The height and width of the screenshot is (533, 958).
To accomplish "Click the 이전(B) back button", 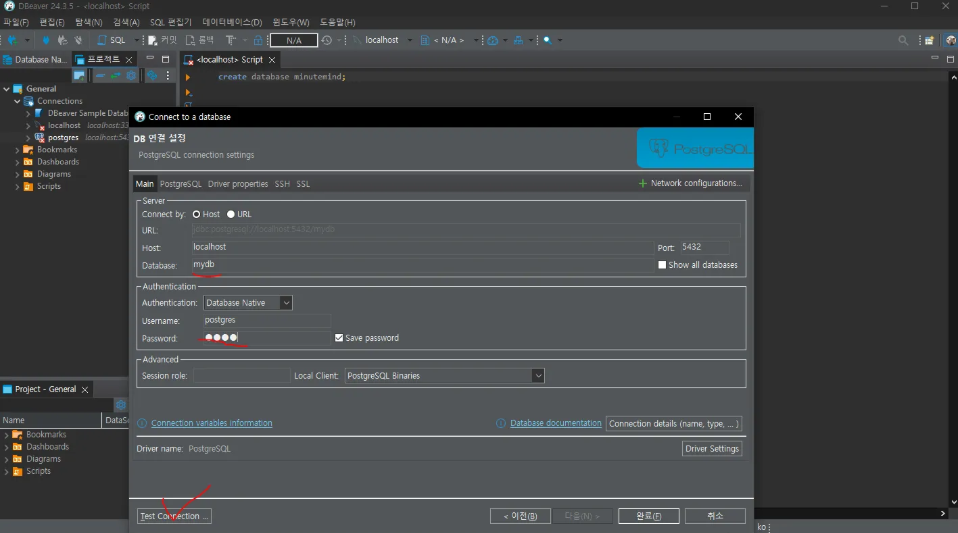I will (521, 516).
